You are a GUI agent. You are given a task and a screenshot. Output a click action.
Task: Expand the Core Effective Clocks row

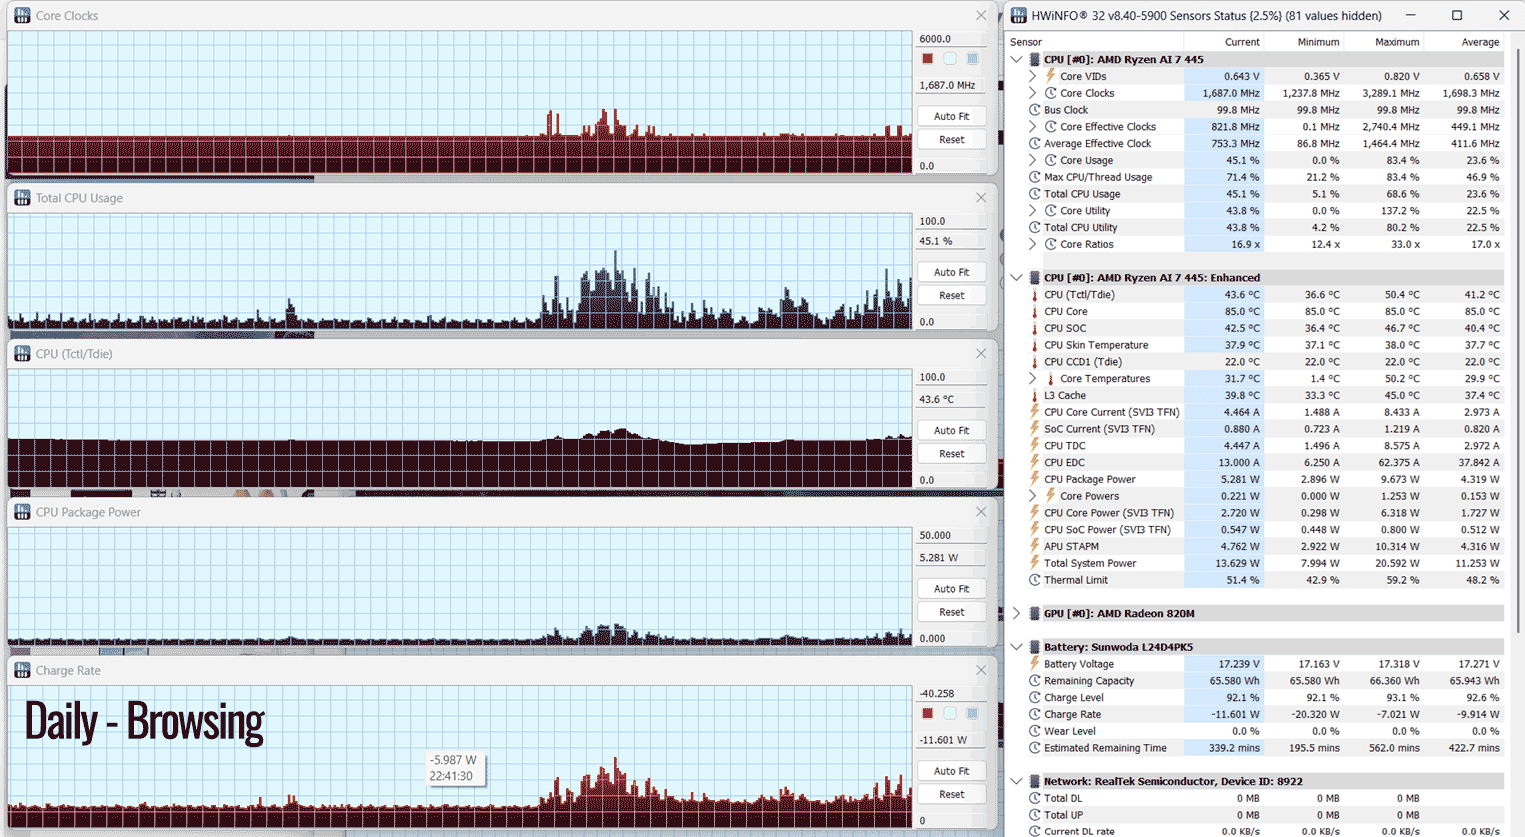(x=1033, y=127)
